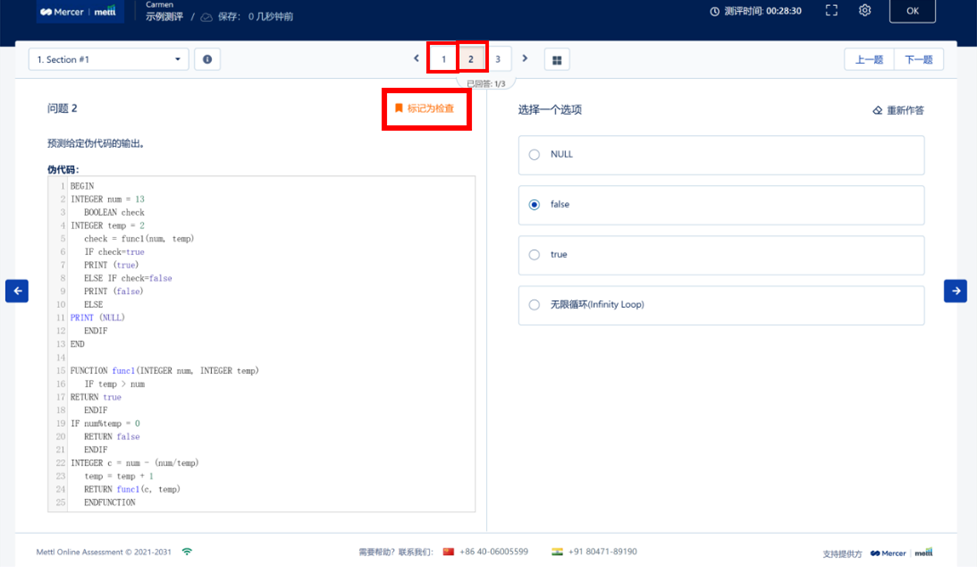Go to next question page chevron

tap(525, 59)
